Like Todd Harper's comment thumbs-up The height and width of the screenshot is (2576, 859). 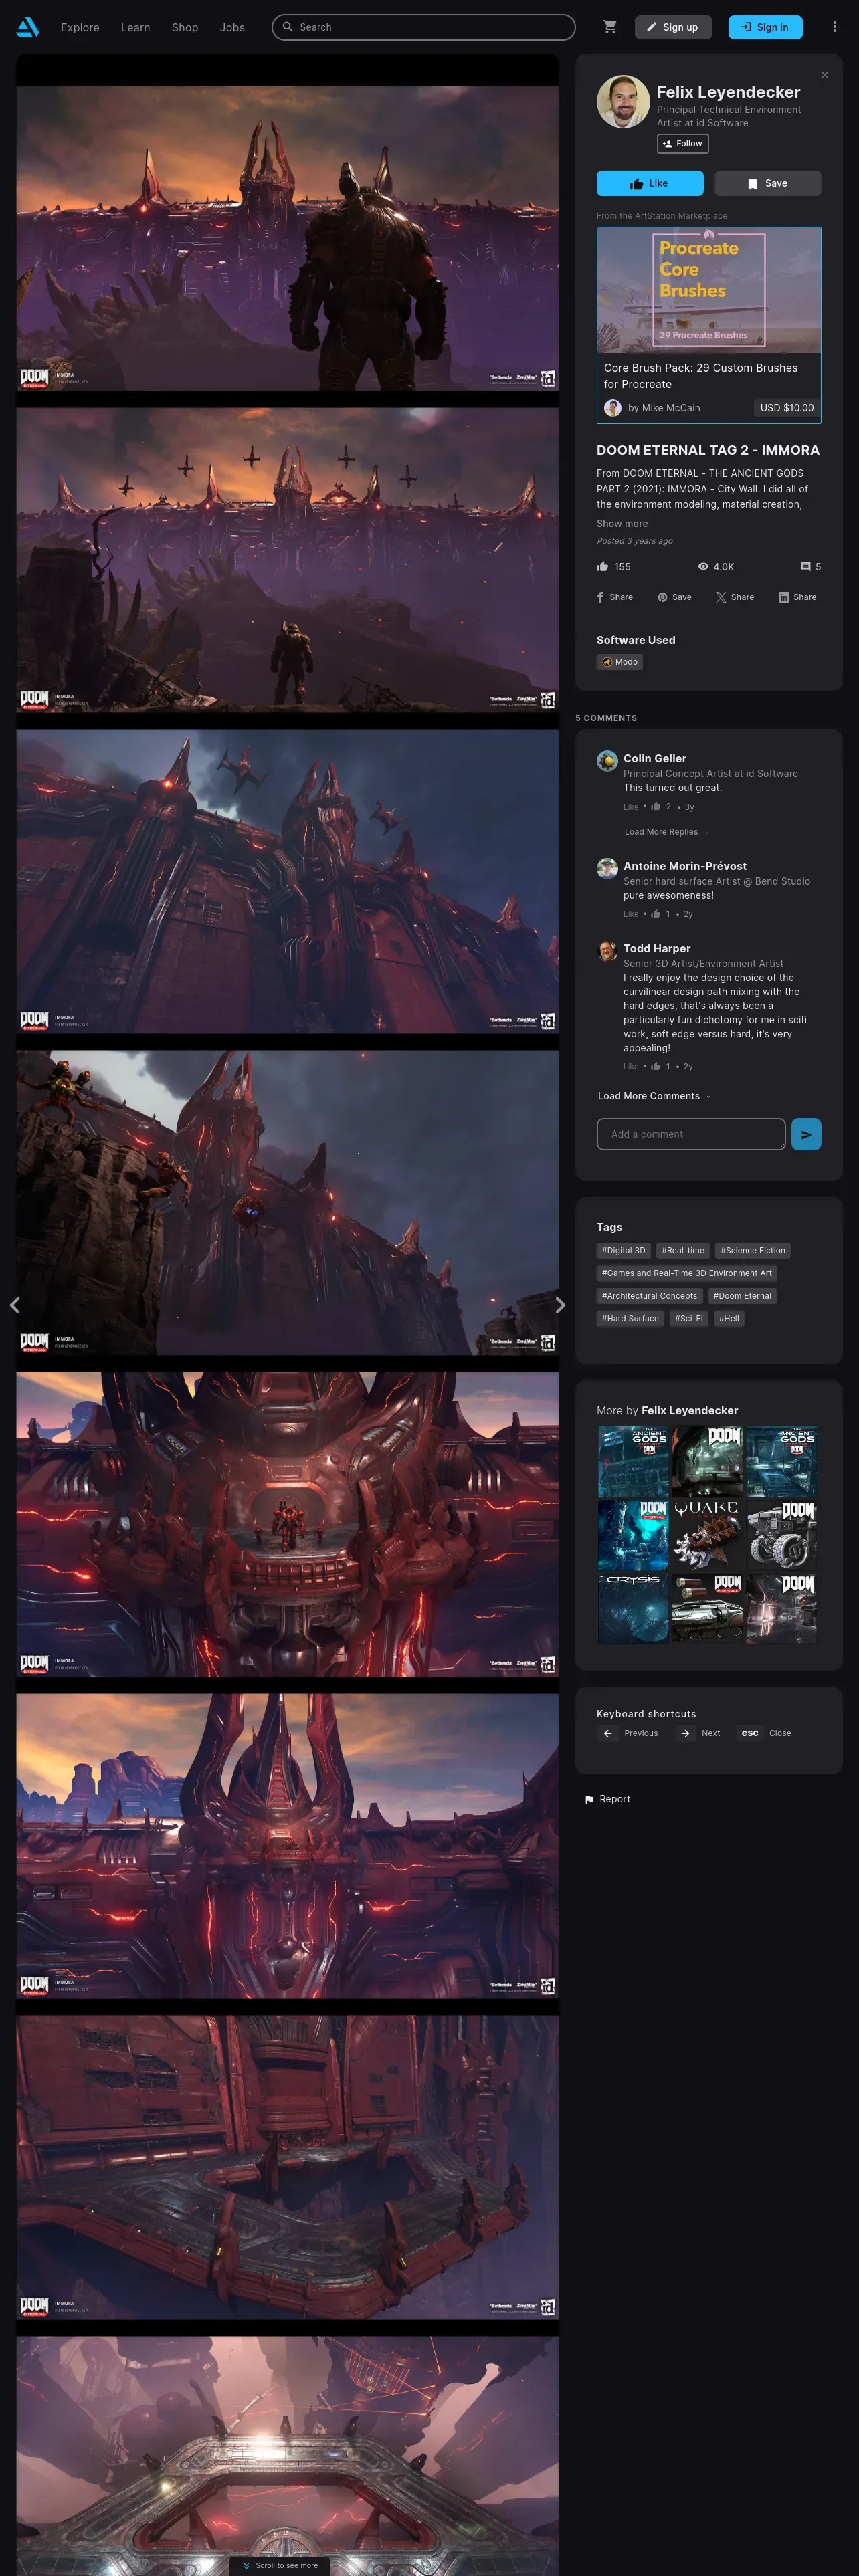656,1066
